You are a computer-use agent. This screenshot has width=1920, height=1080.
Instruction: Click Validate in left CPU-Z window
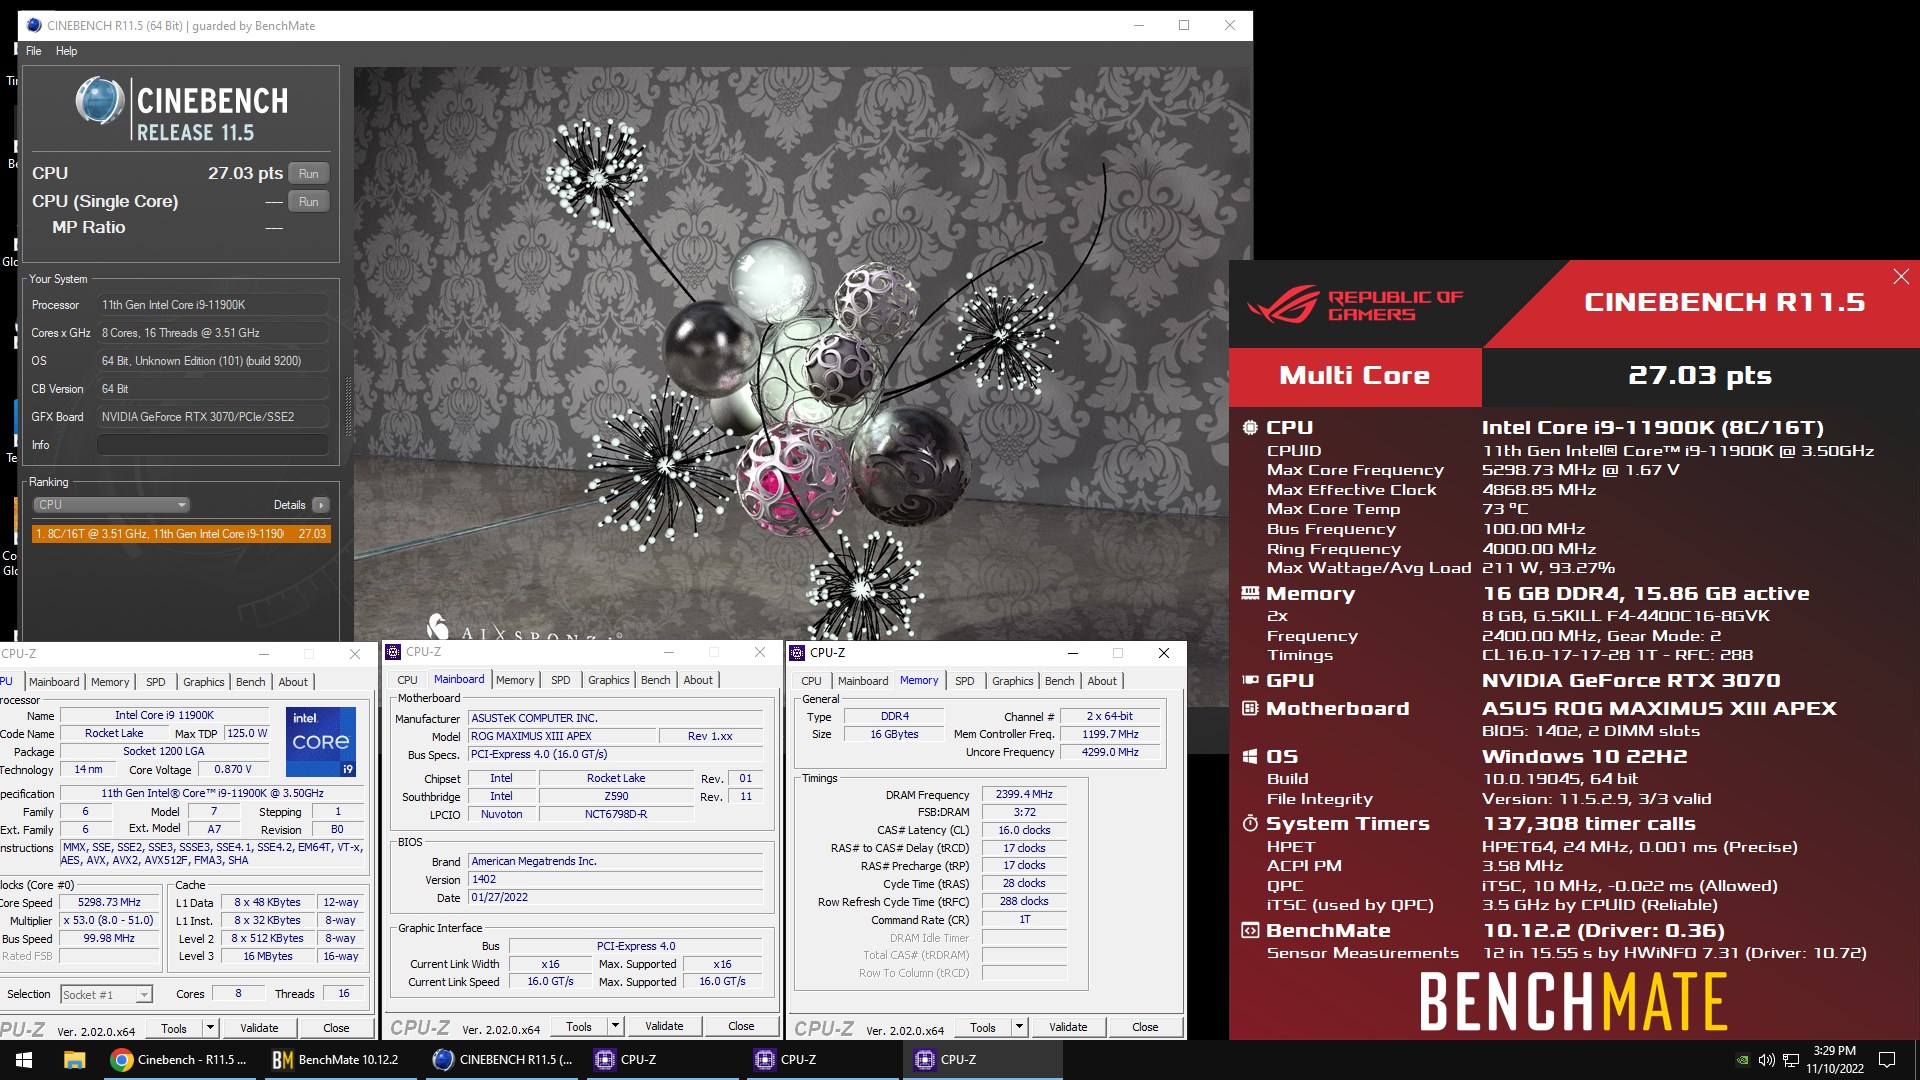[259, 1028]
